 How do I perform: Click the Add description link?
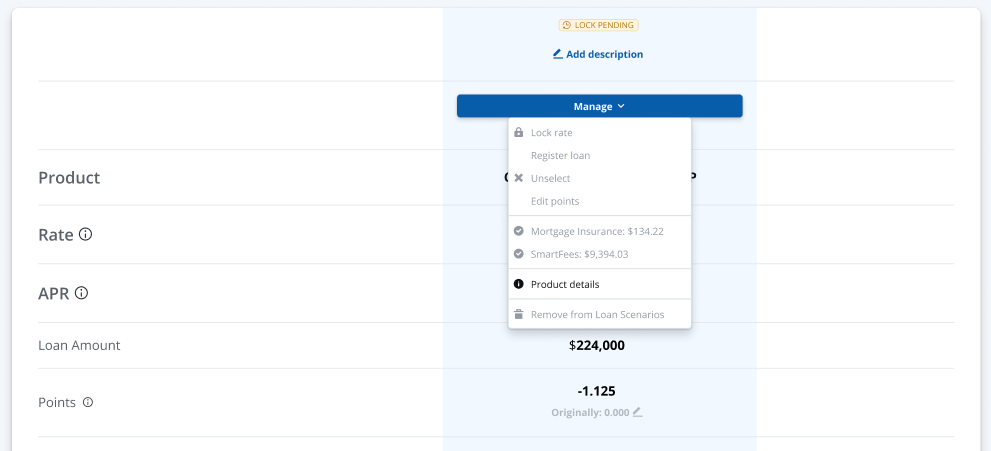coord(604,54)
